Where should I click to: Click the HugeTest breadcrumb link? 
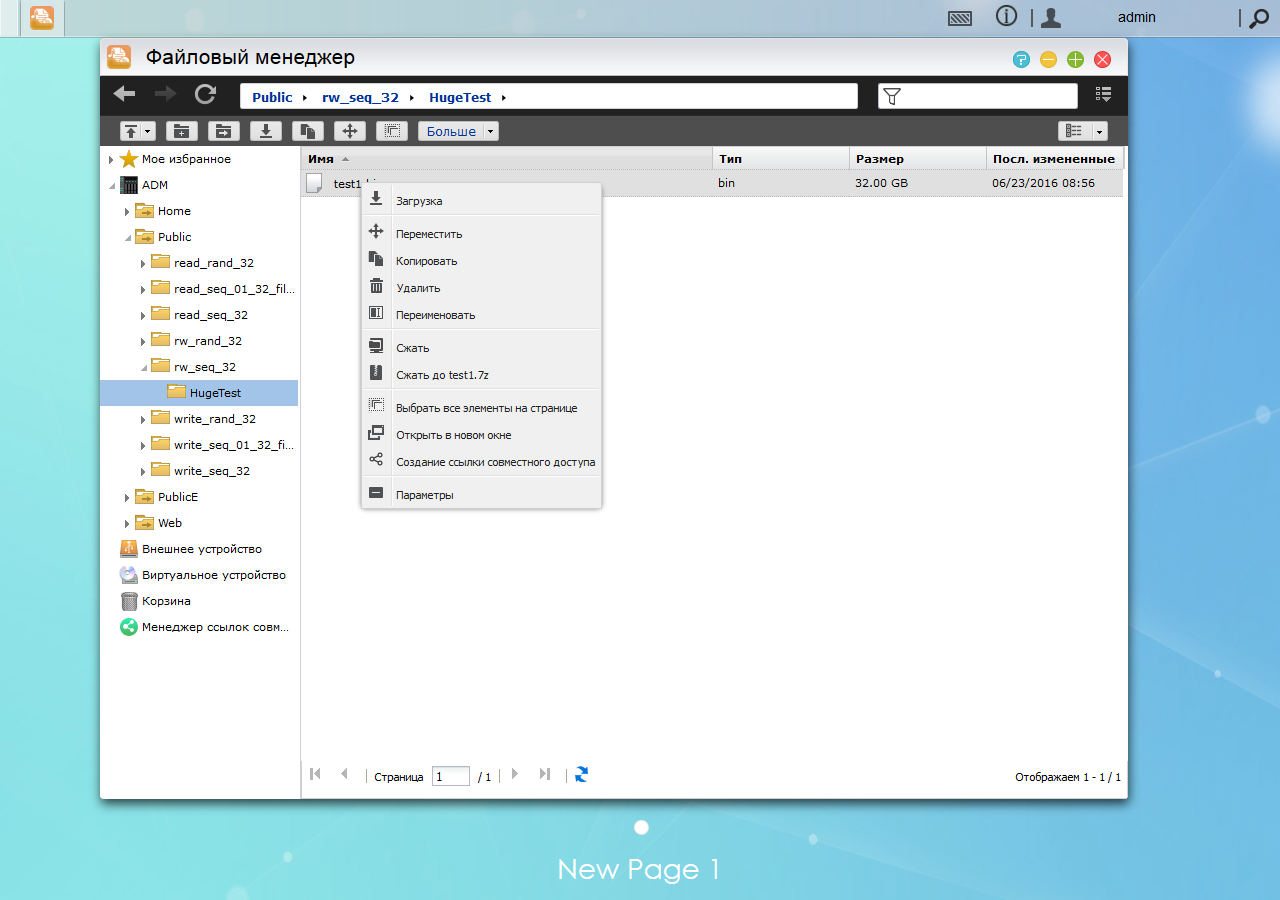click(460, 97)
